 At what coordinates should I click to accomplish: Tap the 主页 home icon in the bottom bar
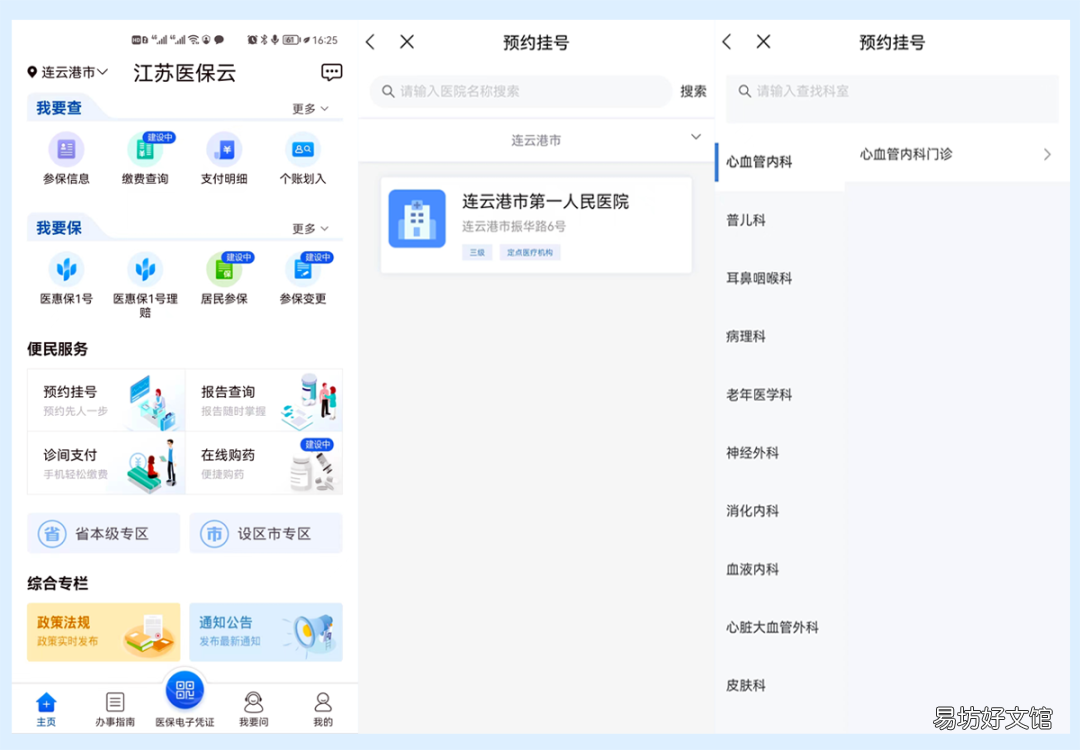tap(46, 709)
